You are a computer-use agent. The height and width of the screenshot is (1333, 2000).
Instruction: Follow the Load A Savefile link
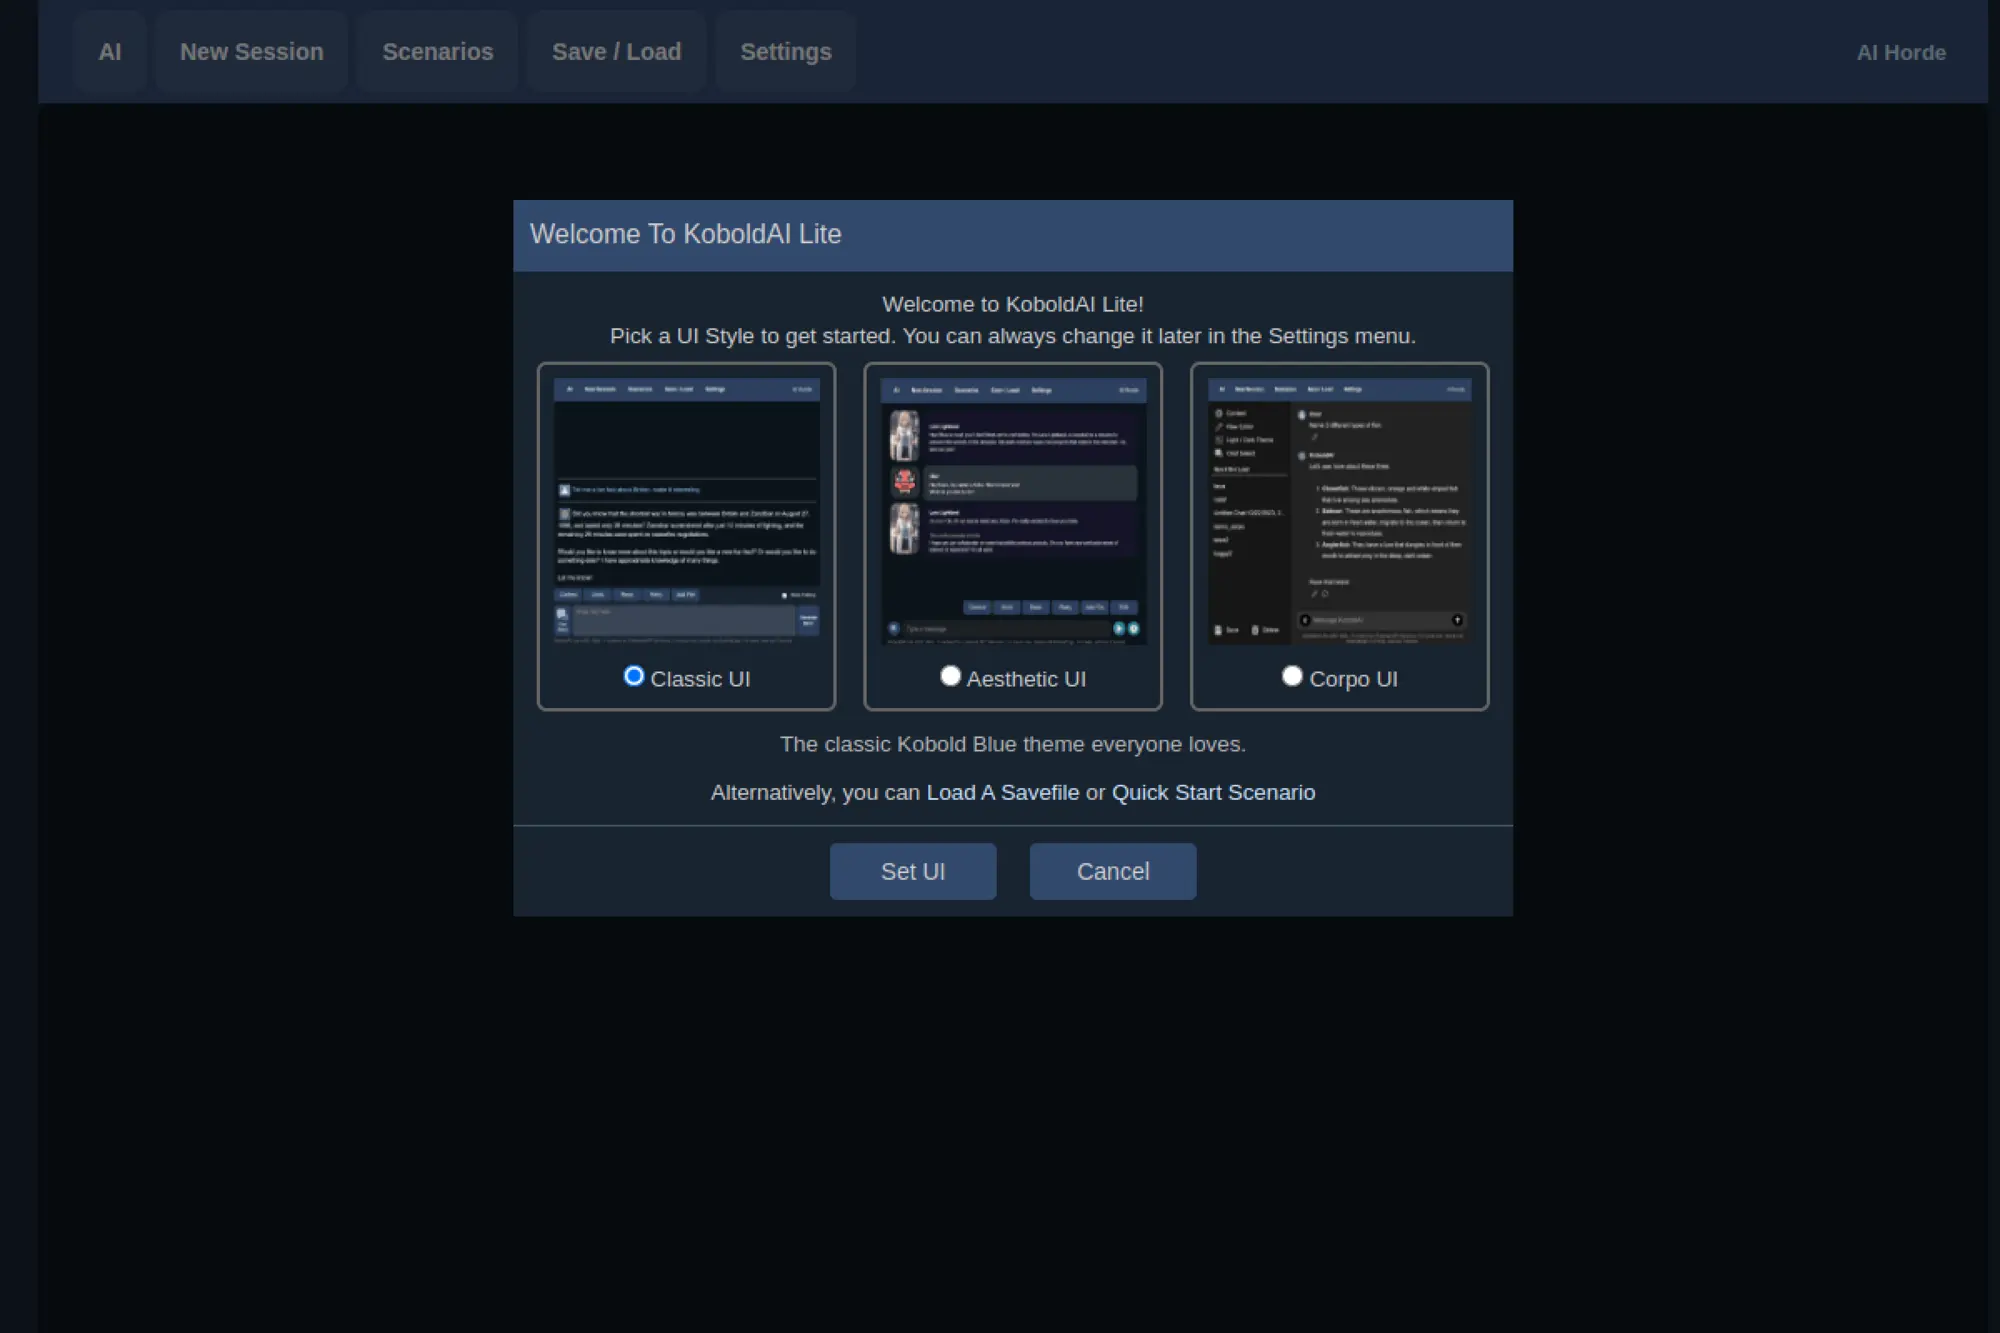coord(1002,793)
